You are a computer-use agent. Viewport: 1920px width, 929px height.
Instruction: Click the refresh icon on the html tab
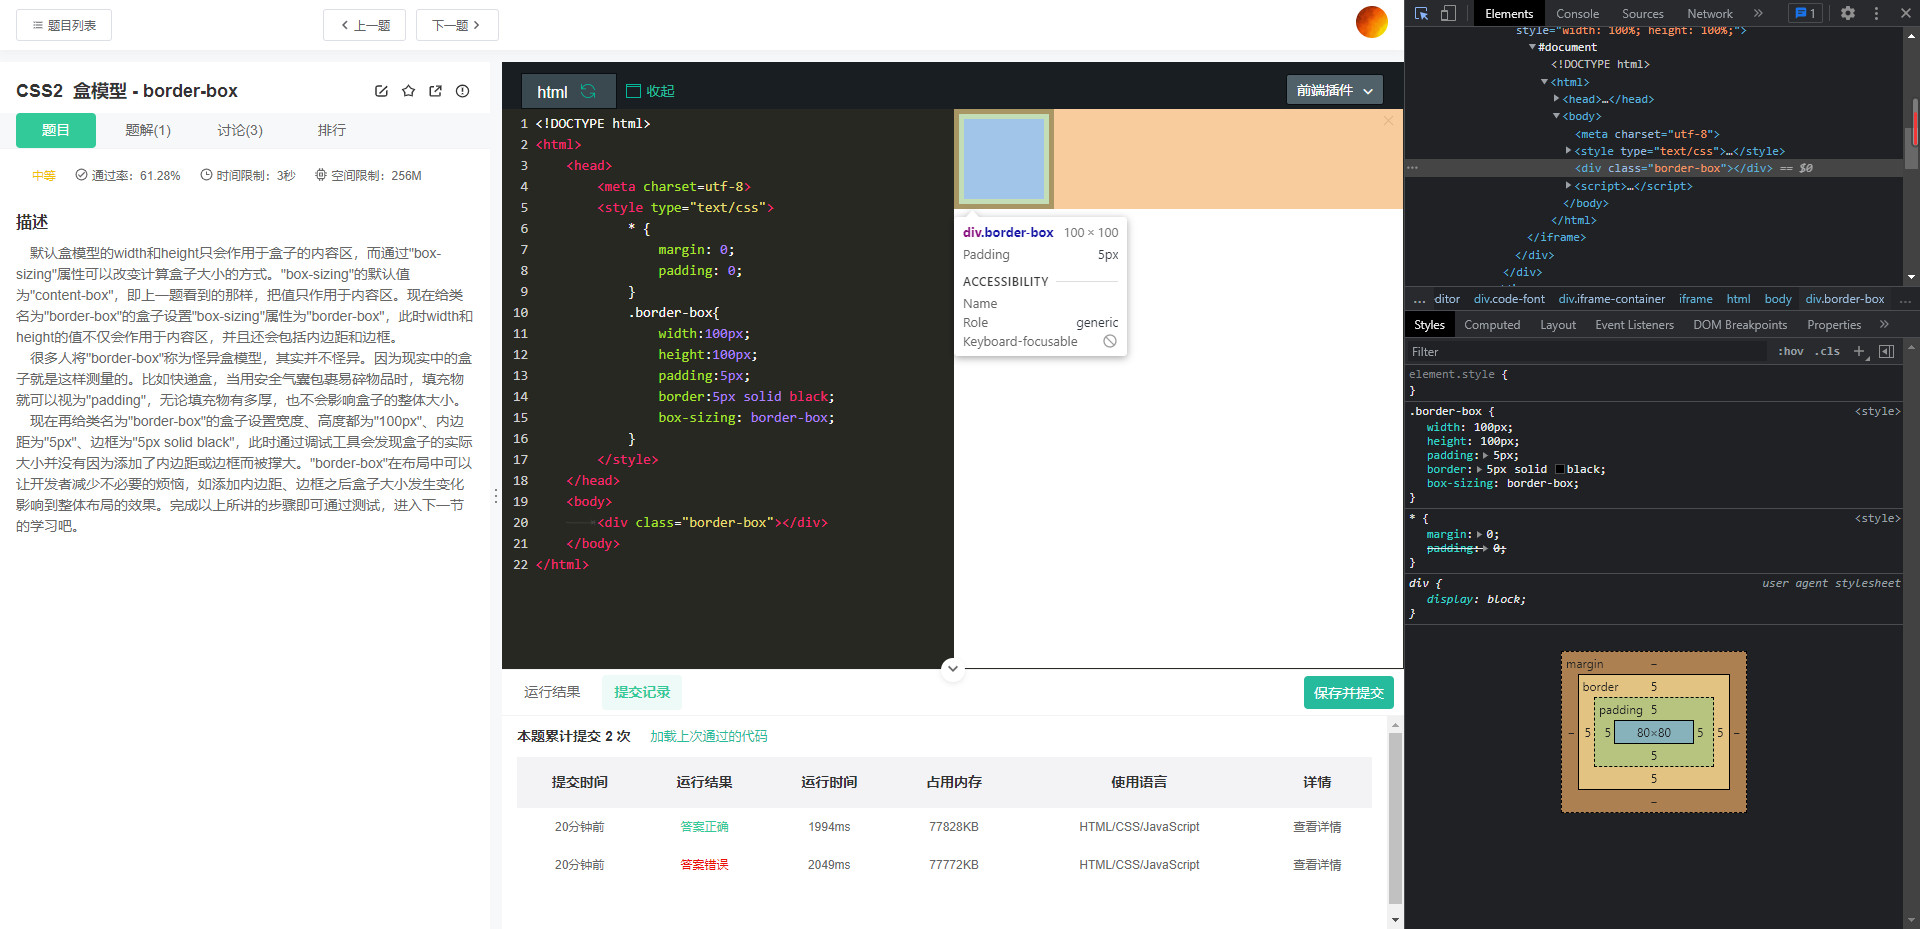click(x=588, y=91)
